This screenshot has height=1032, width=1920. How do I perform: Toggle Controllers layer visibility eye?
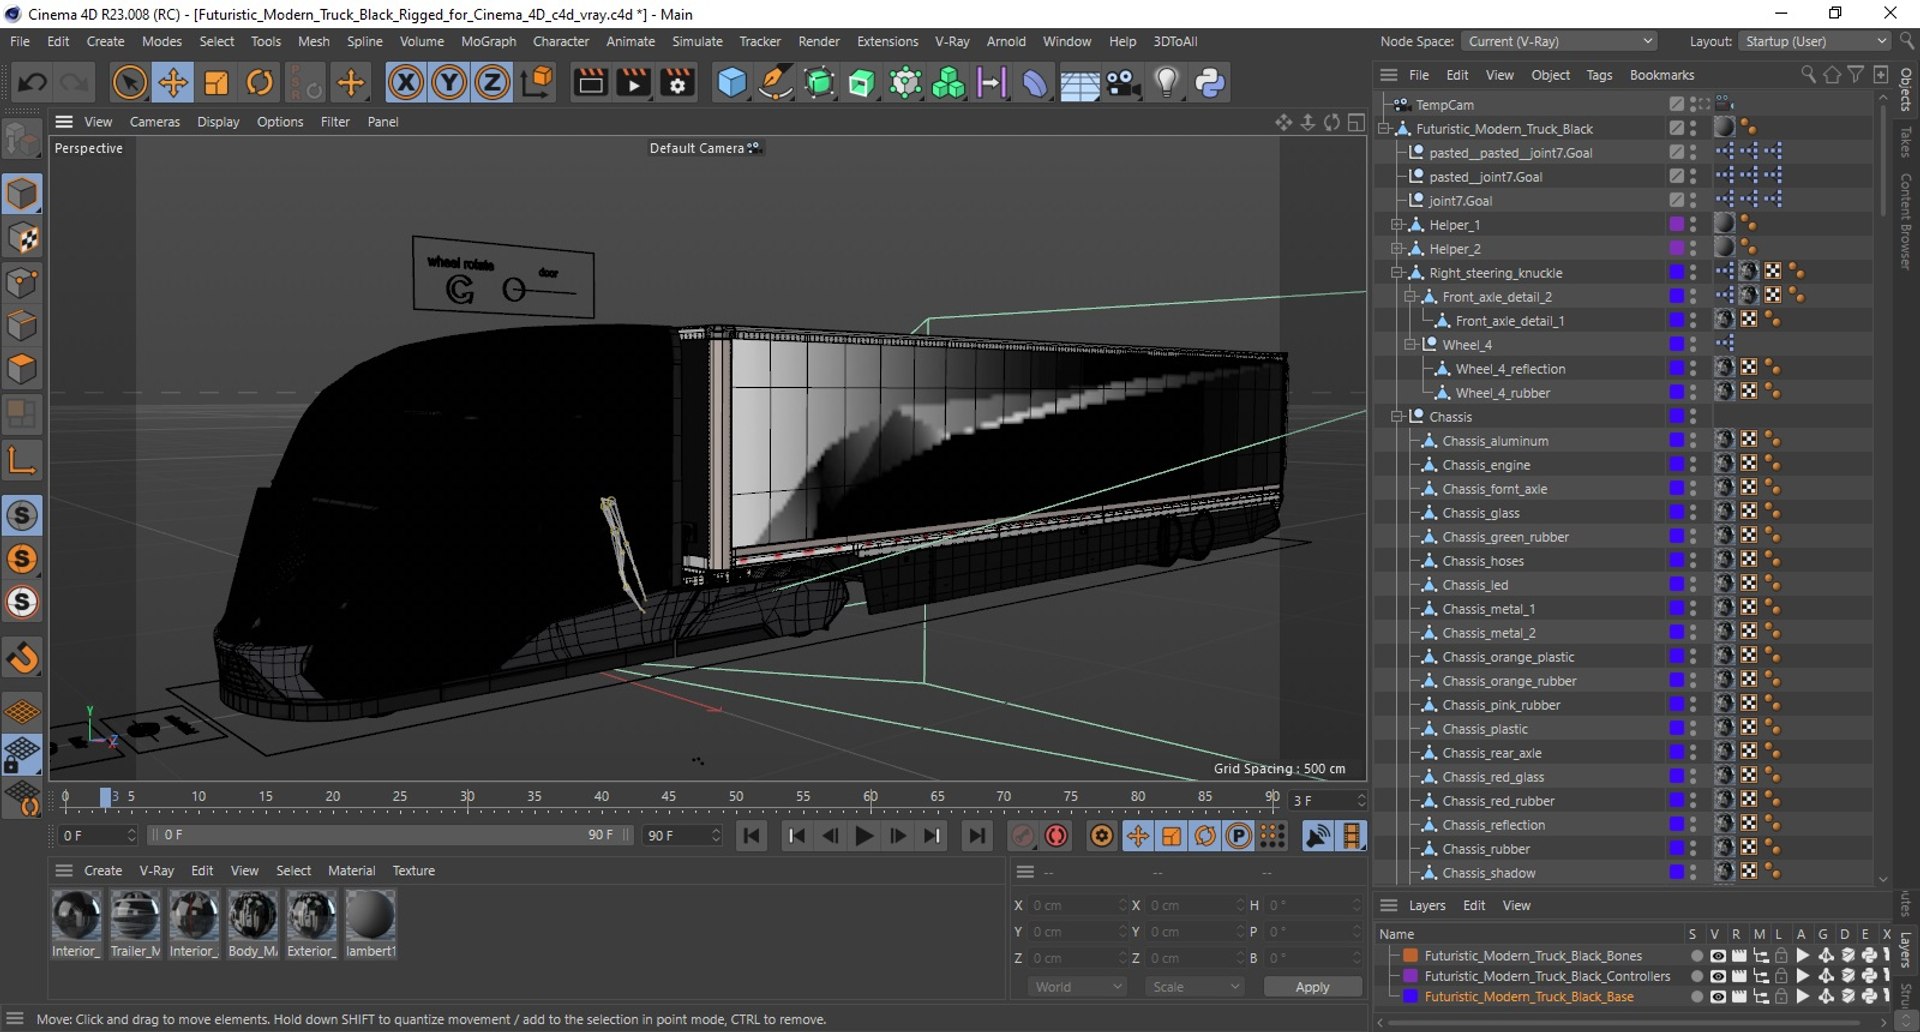pos(1717,976)
